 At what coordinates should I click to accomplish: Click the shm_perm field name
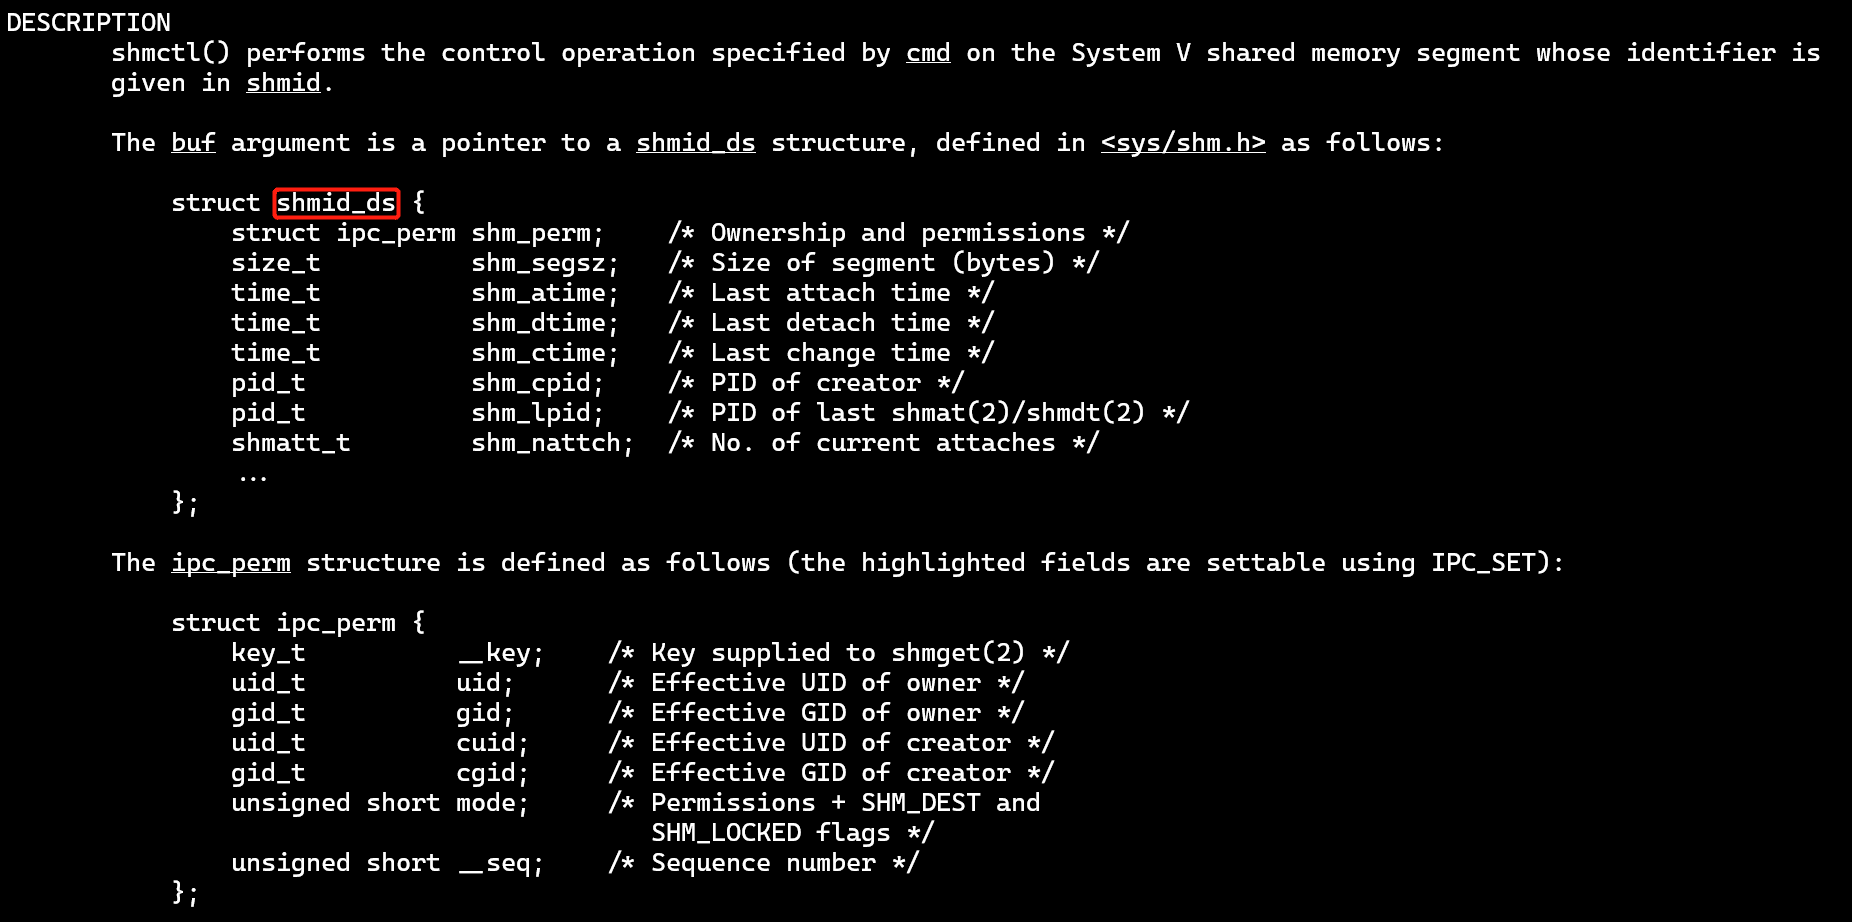click(531, 233)
